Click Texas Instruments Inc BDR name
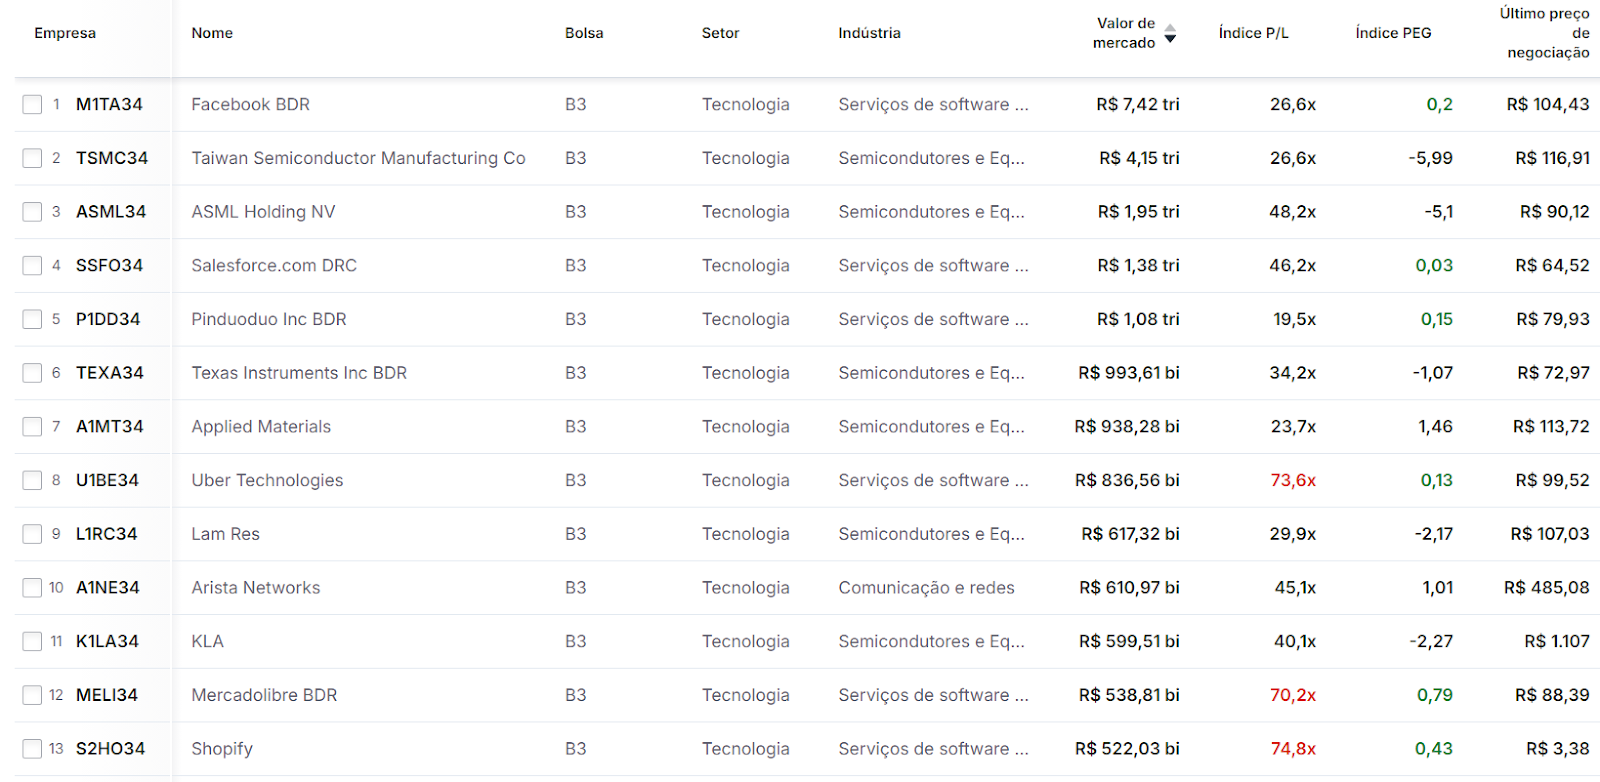This screenshot has height=782, width=1600. tap(299, 373)
